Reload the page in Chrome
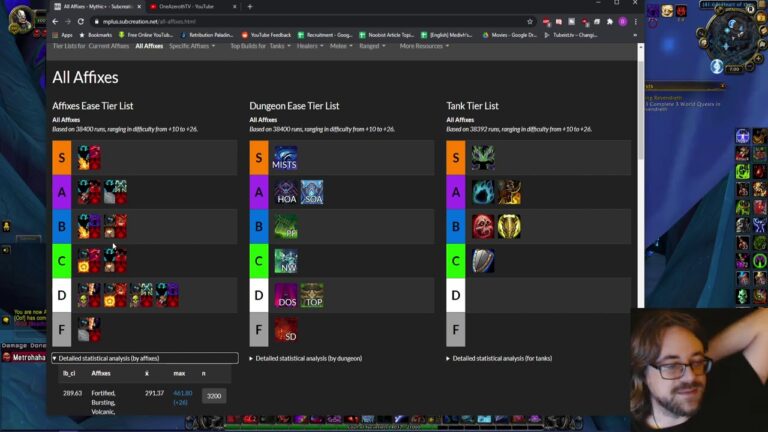This screenshot has width=768, height=432. pyautogui.click(x=81, y=22)
